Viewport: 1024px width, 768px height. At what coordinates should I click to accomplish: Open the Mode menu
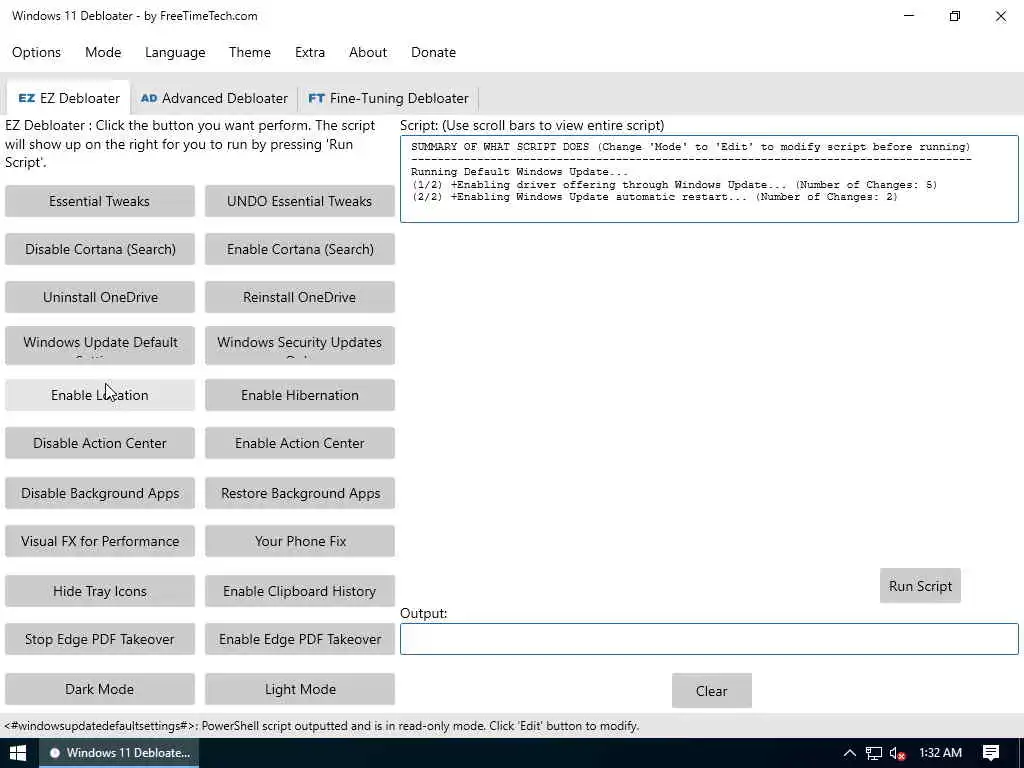click(103, 52)
